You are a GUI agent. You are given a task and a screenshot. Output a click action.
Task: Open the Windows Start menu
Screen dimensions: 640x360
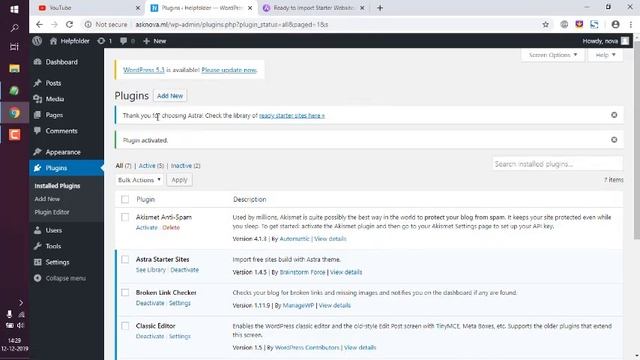point(14,9)
